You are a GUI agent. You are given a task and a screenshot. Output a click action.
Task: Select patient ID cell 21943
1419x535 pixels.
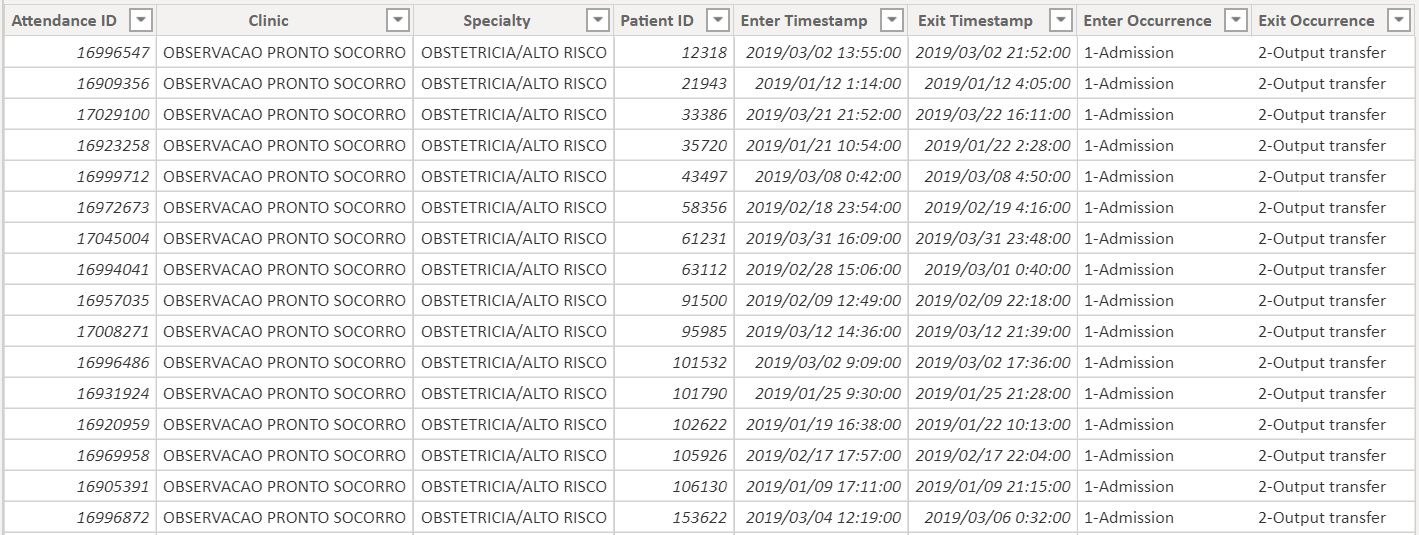point(704,83)
